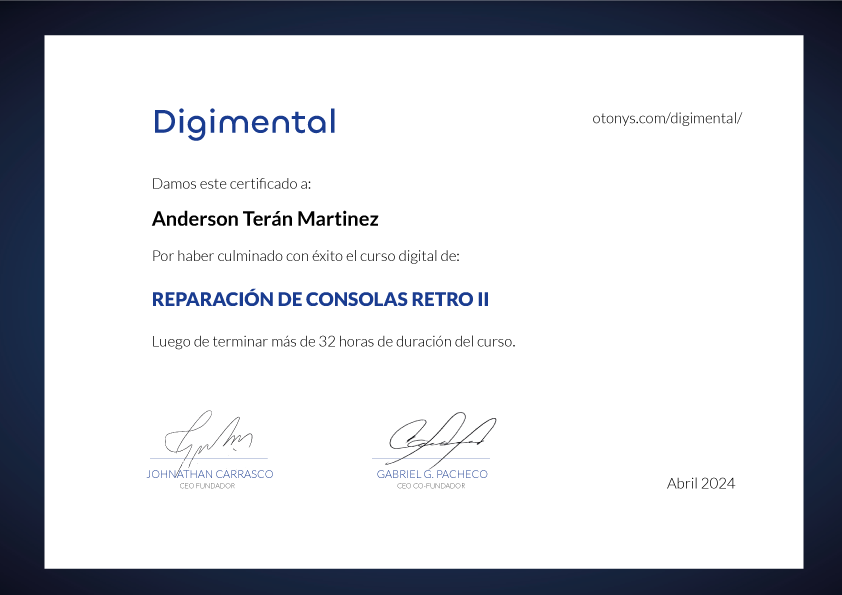The width and height of the screenshot is (842, 595).
Task: Select the JOHNATHAN CARRASCO name label
Action: 209,474
